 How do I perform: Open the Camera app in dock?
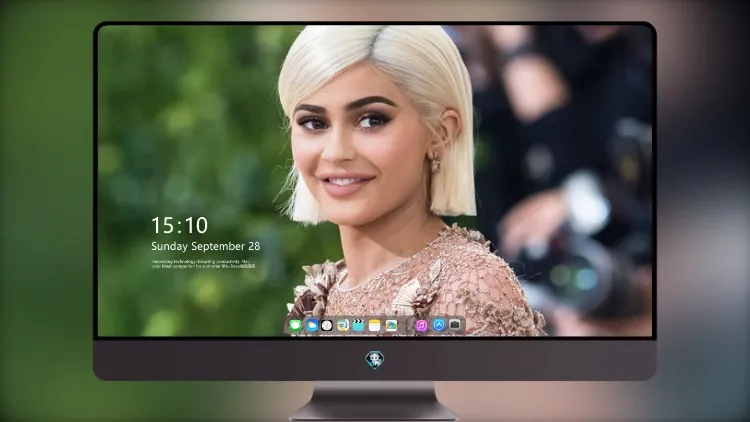click(455, 325)
